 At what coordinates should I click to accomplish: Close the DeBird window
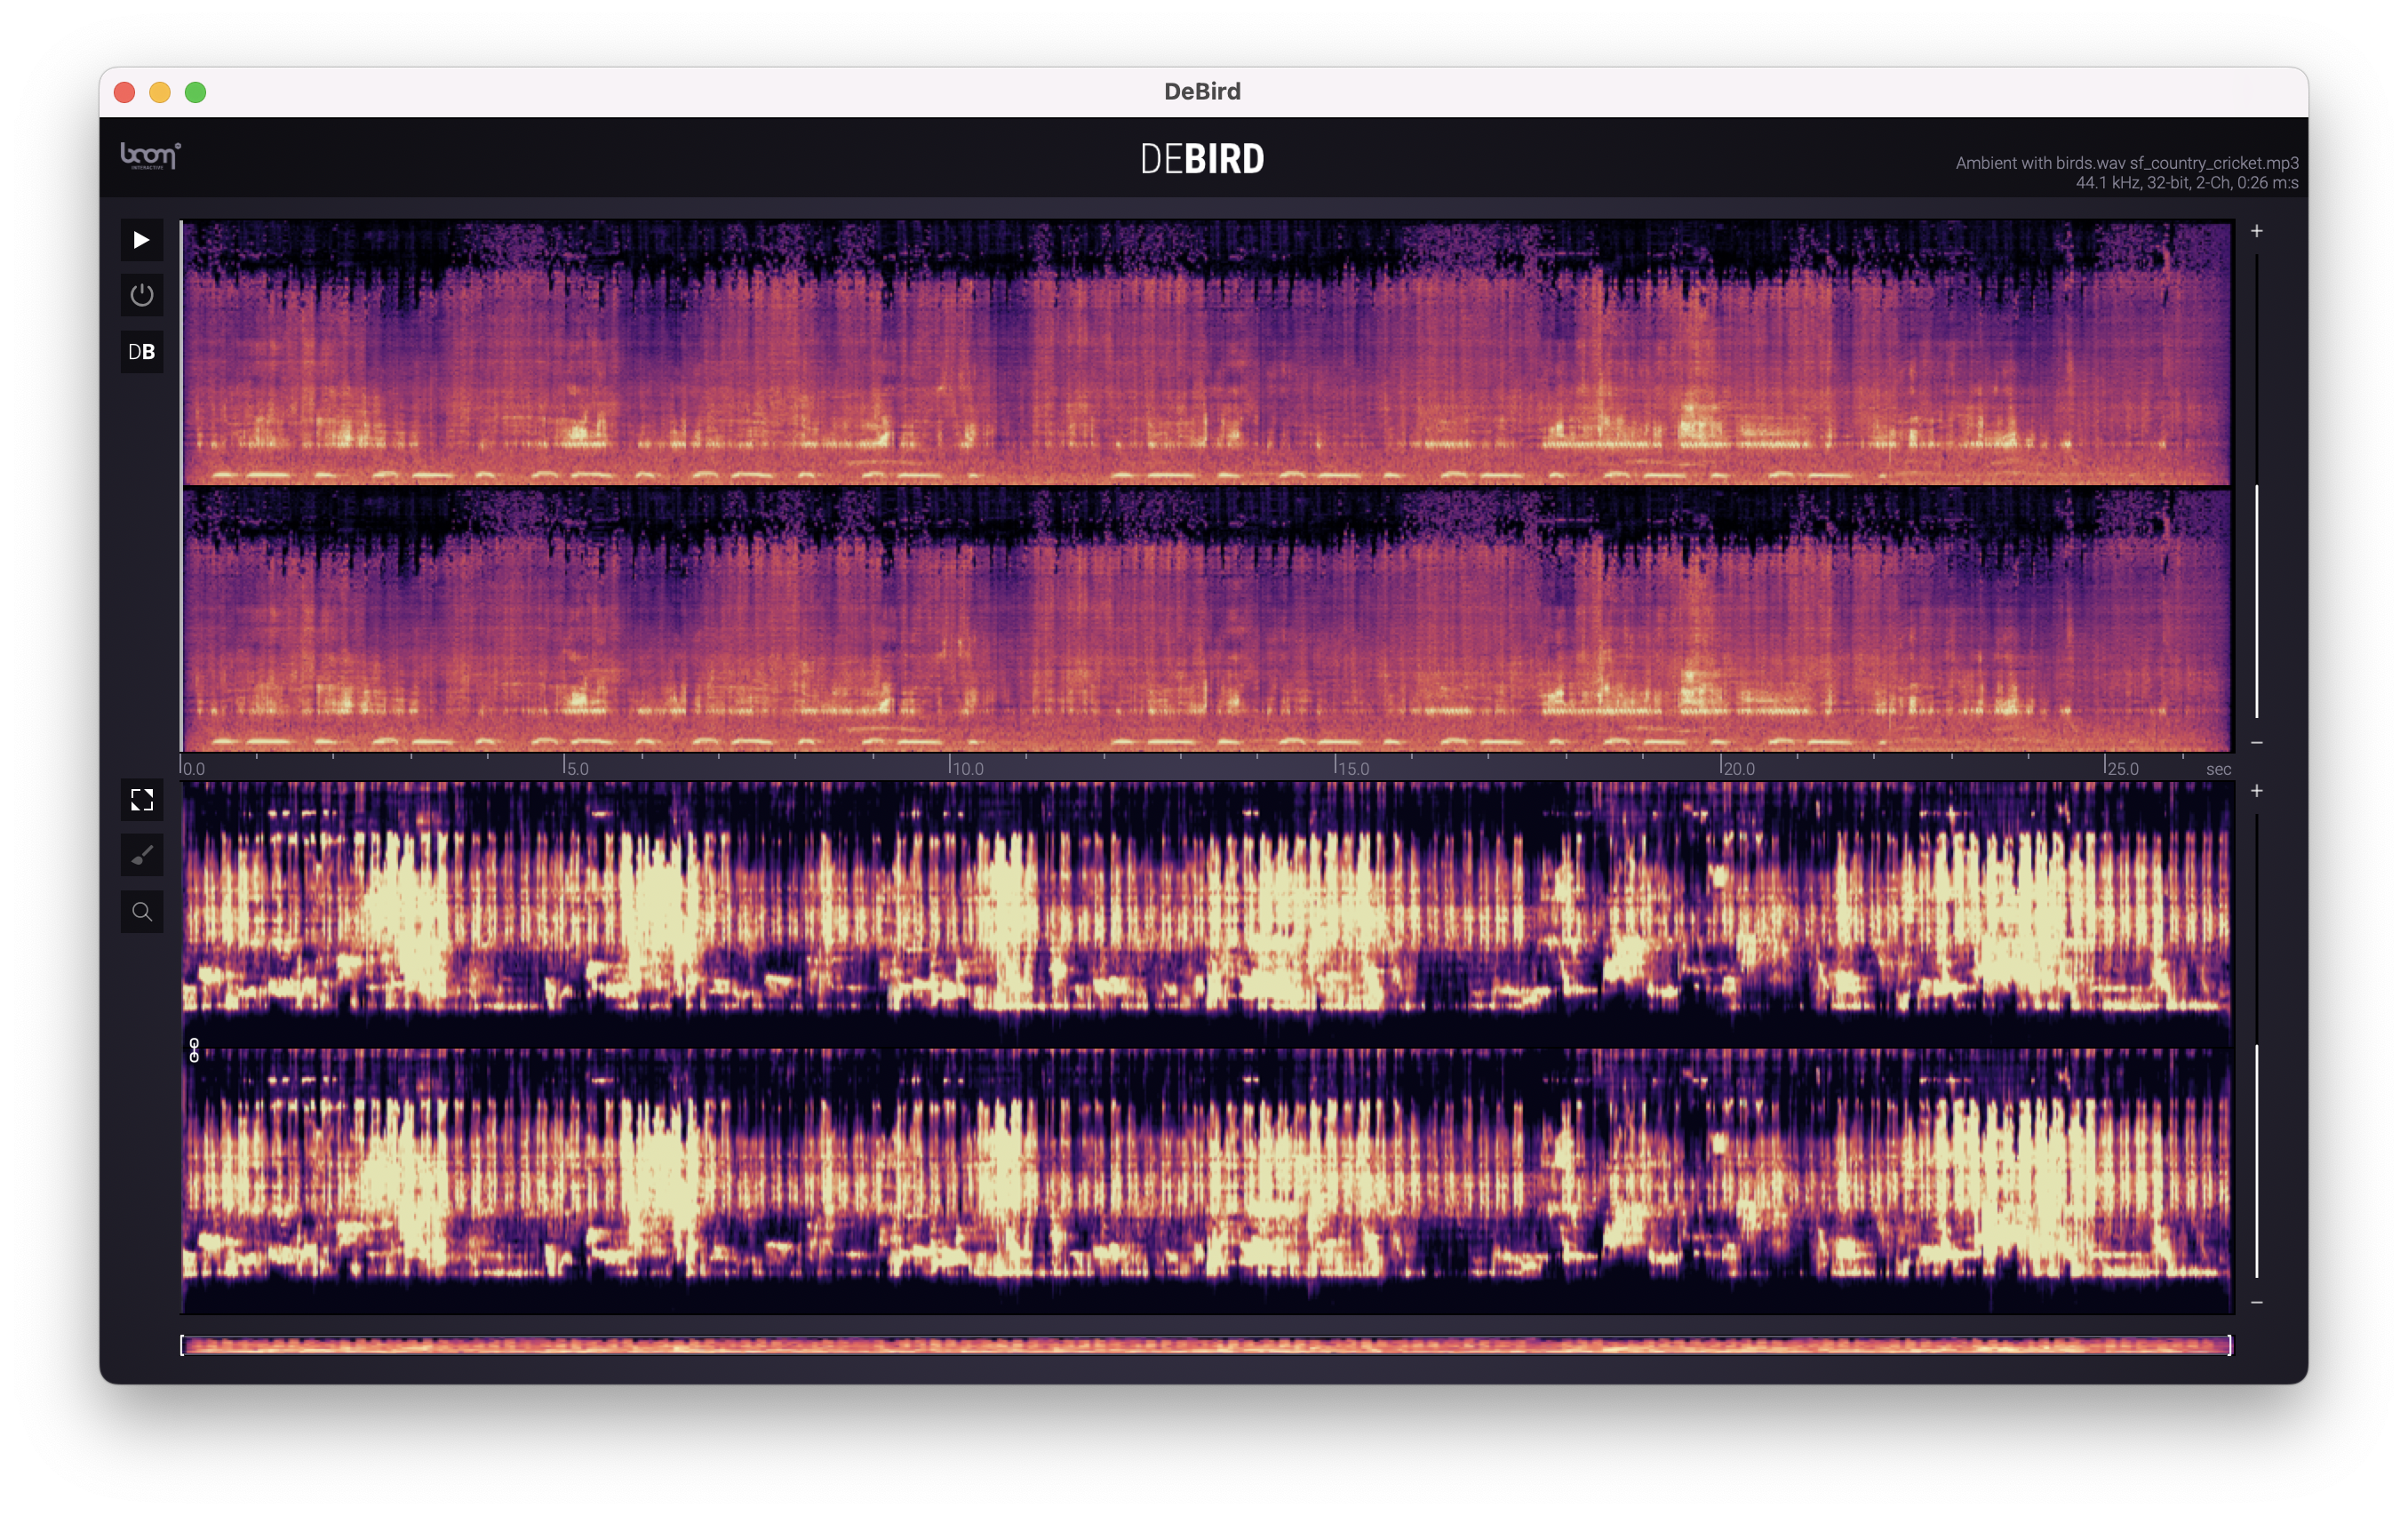(x=125, y=92)
